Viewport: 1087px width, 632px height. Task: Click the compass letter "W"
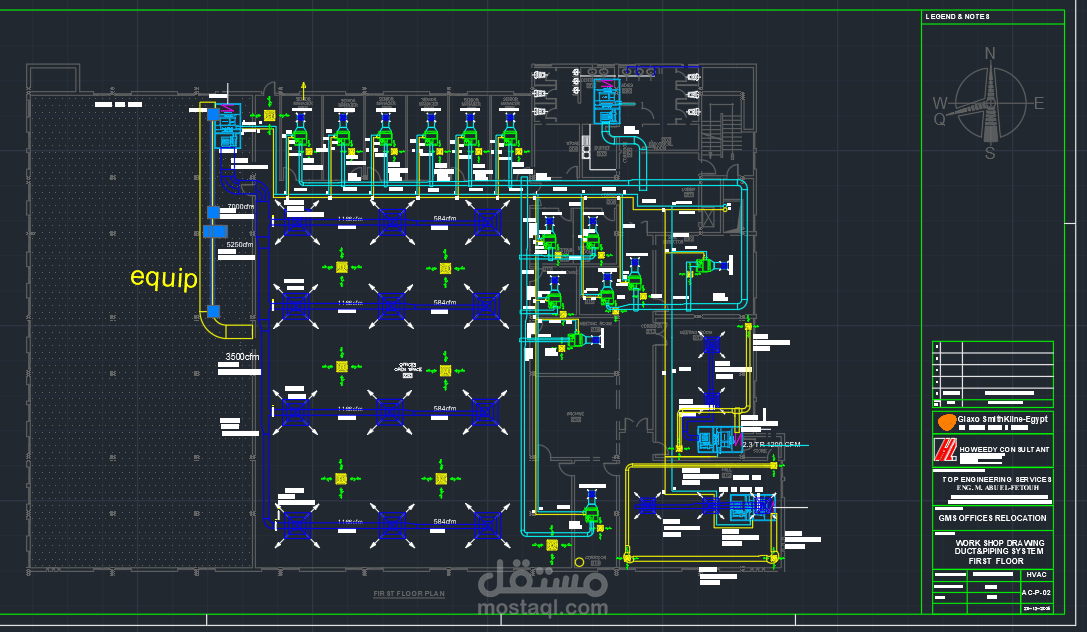pos(939,103)
